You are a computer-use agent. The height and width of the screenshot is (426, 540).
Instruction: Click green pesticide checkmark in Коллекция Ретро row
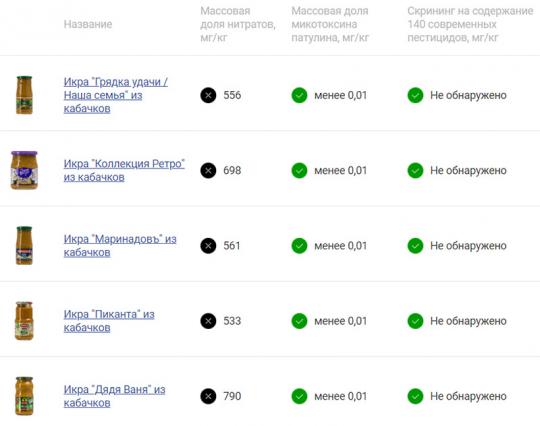[x=415, y=170]
